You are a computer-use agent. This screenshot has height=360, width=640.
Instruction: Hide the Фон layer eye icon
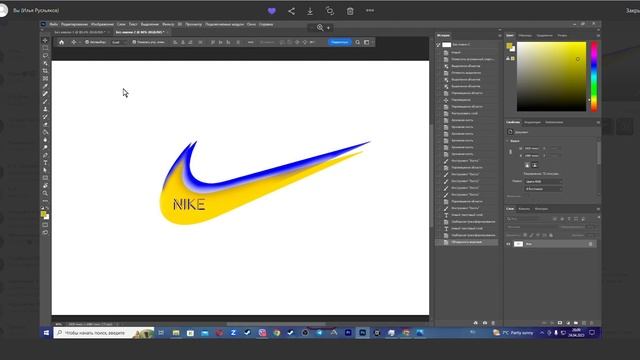pyautogui.click(x=509, y=244)
